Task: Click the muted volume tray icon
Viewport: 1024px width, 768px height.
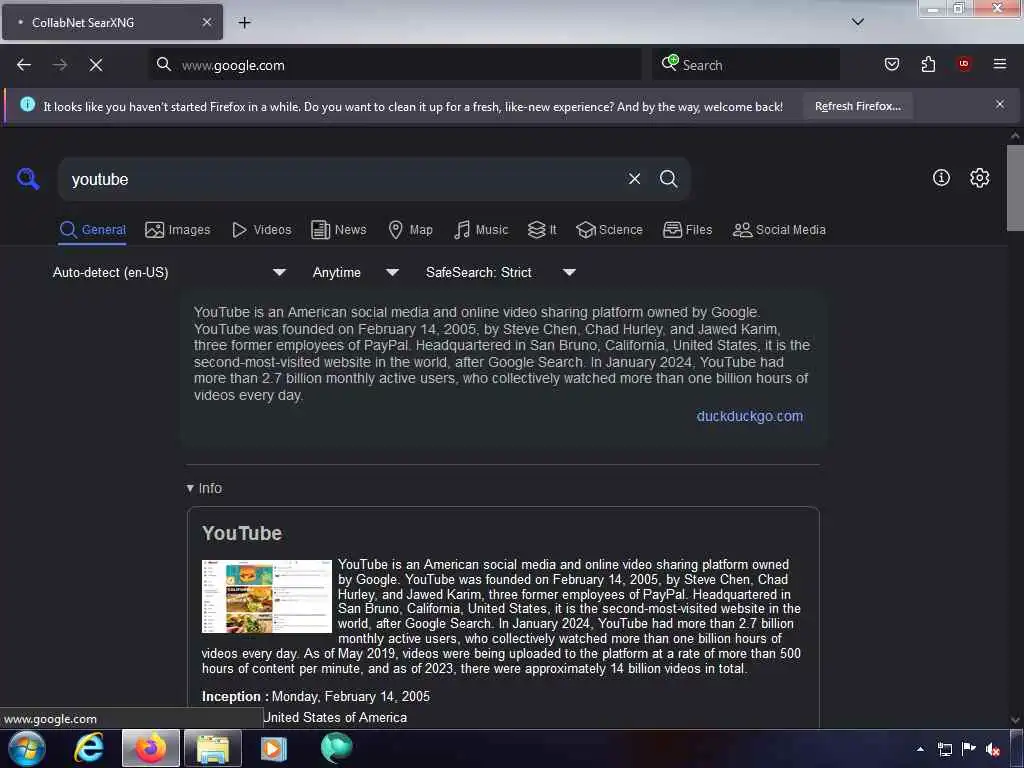Action: pyautogui.click(x=993, y=749)
